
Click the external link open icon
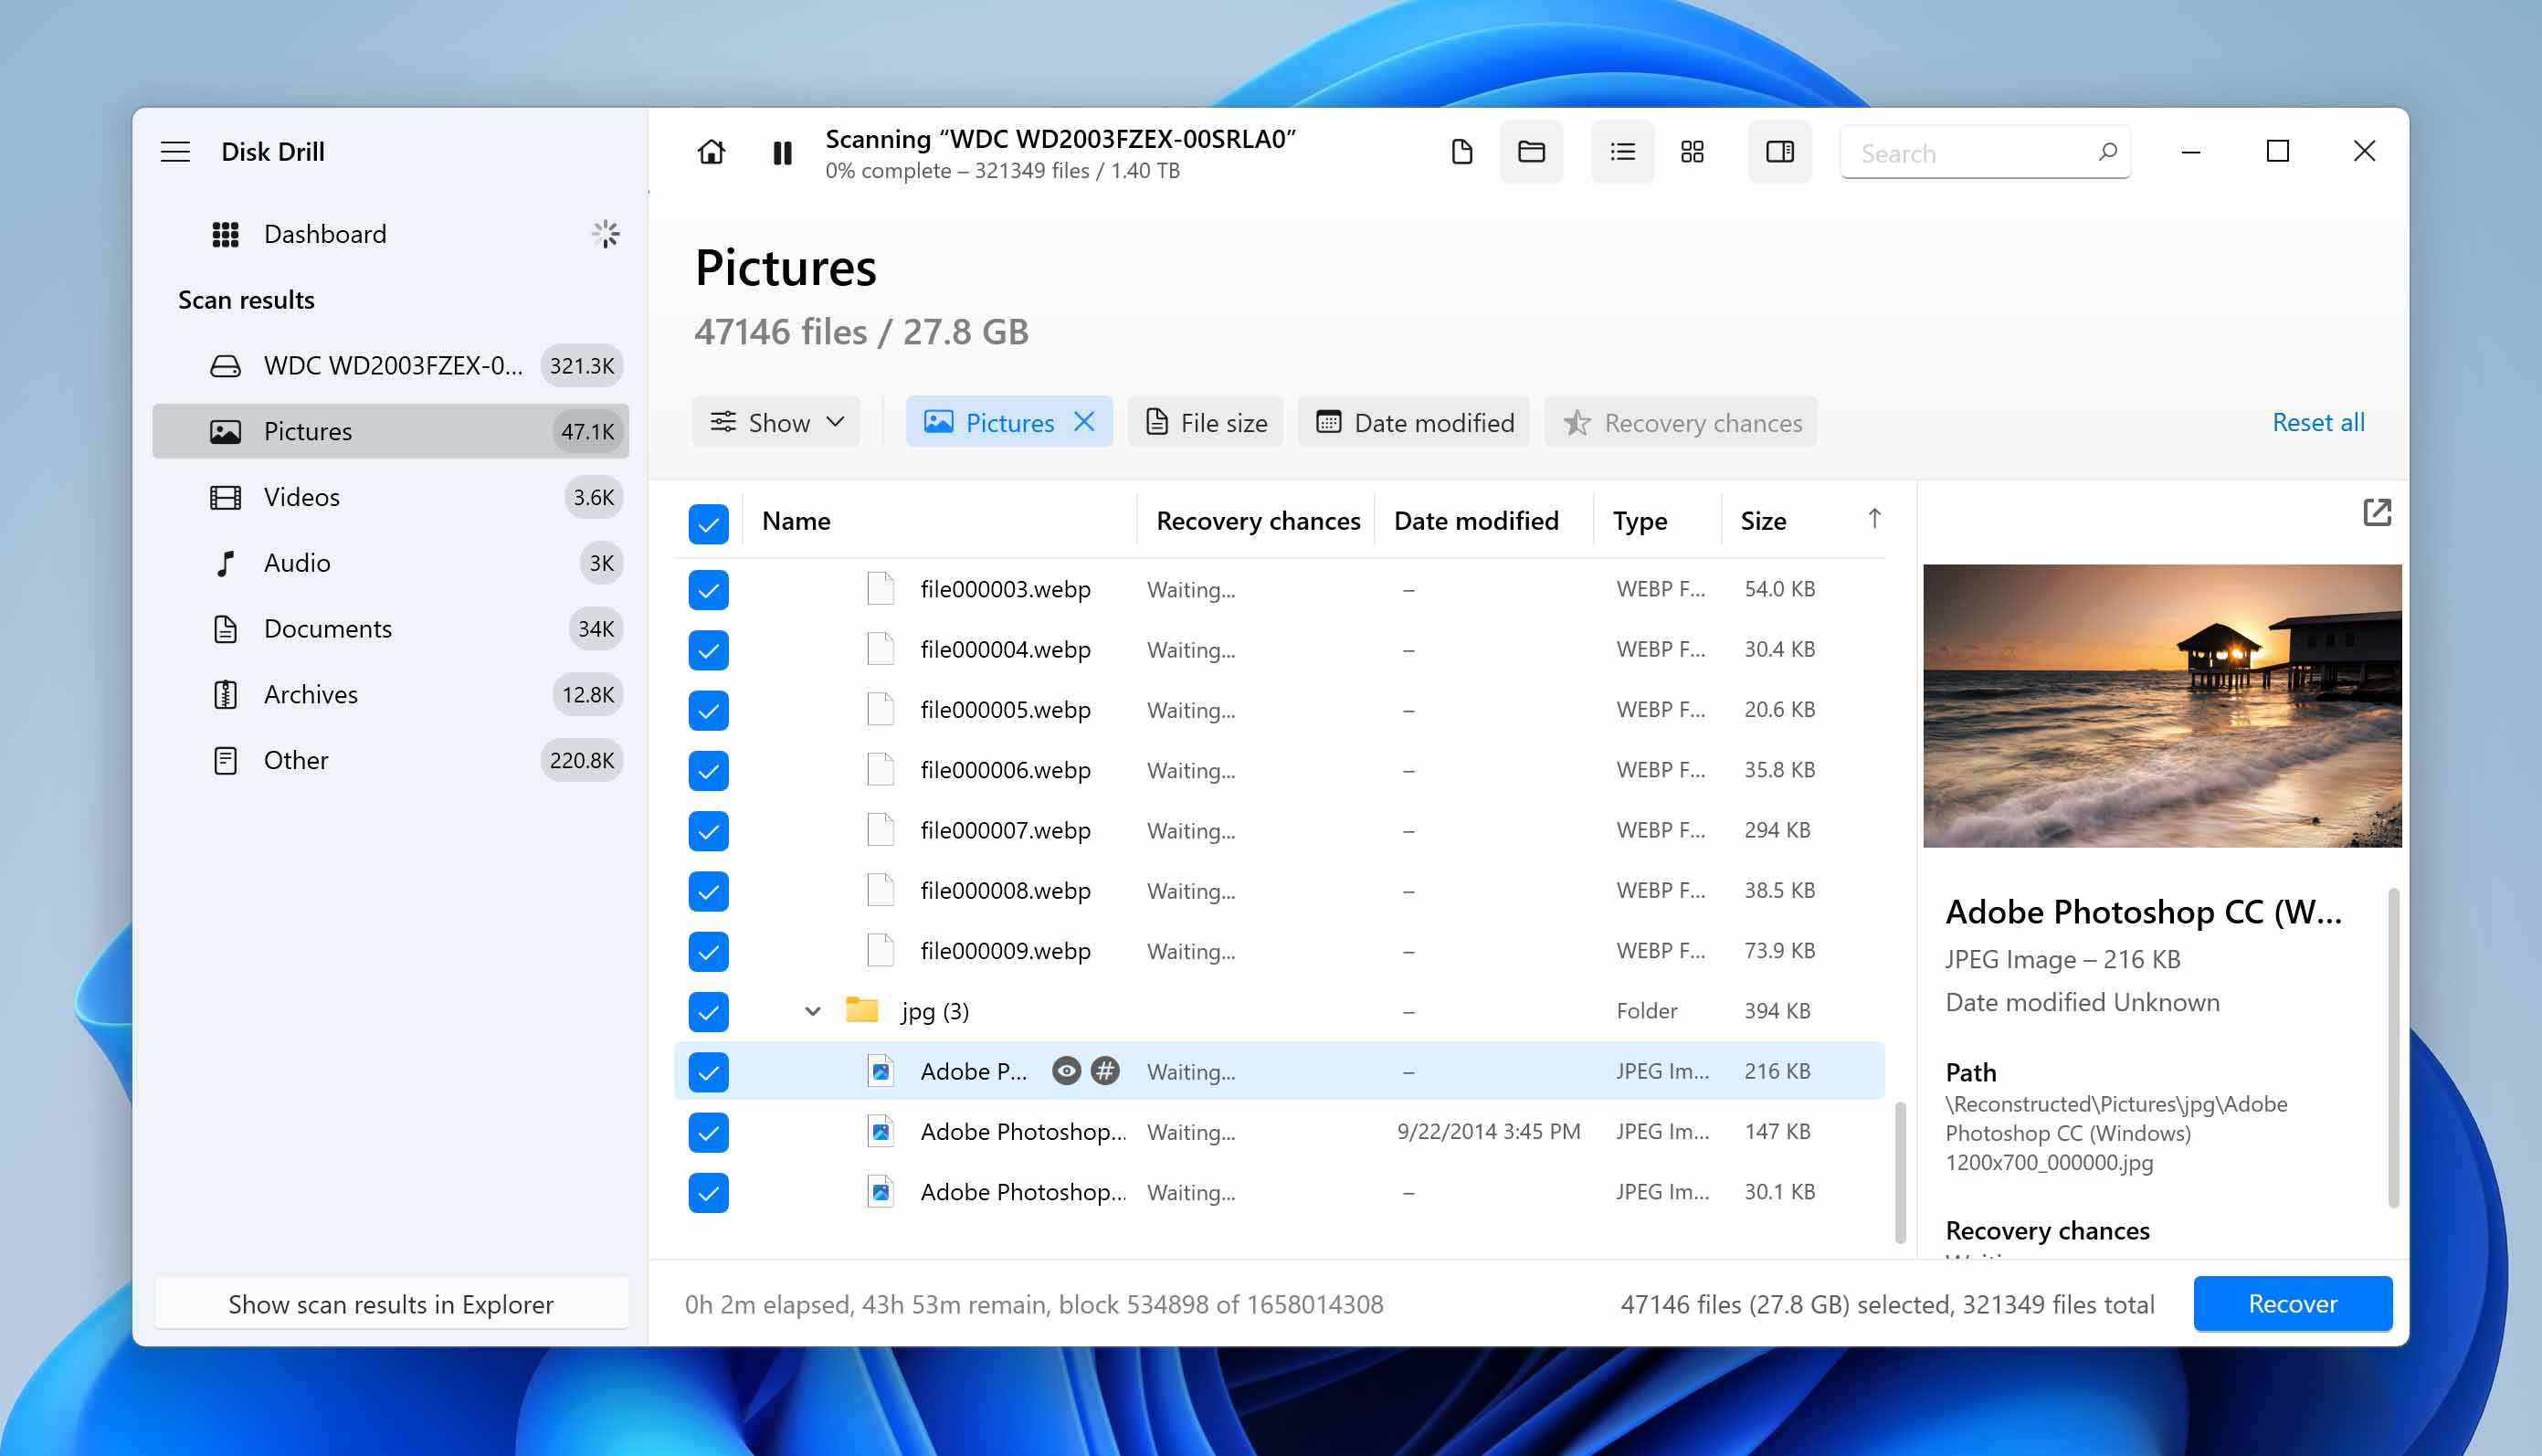tap(2376, 513)
